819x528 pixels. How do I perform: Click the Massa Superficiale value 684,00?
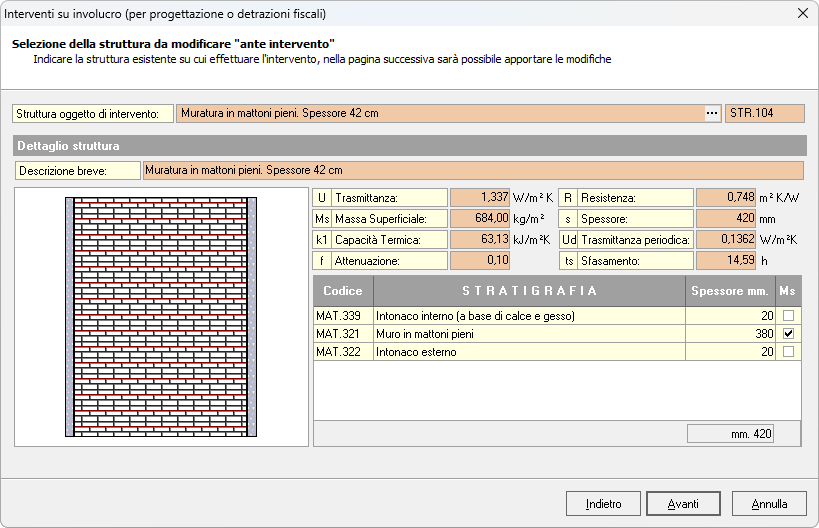[x=481, y=218]
